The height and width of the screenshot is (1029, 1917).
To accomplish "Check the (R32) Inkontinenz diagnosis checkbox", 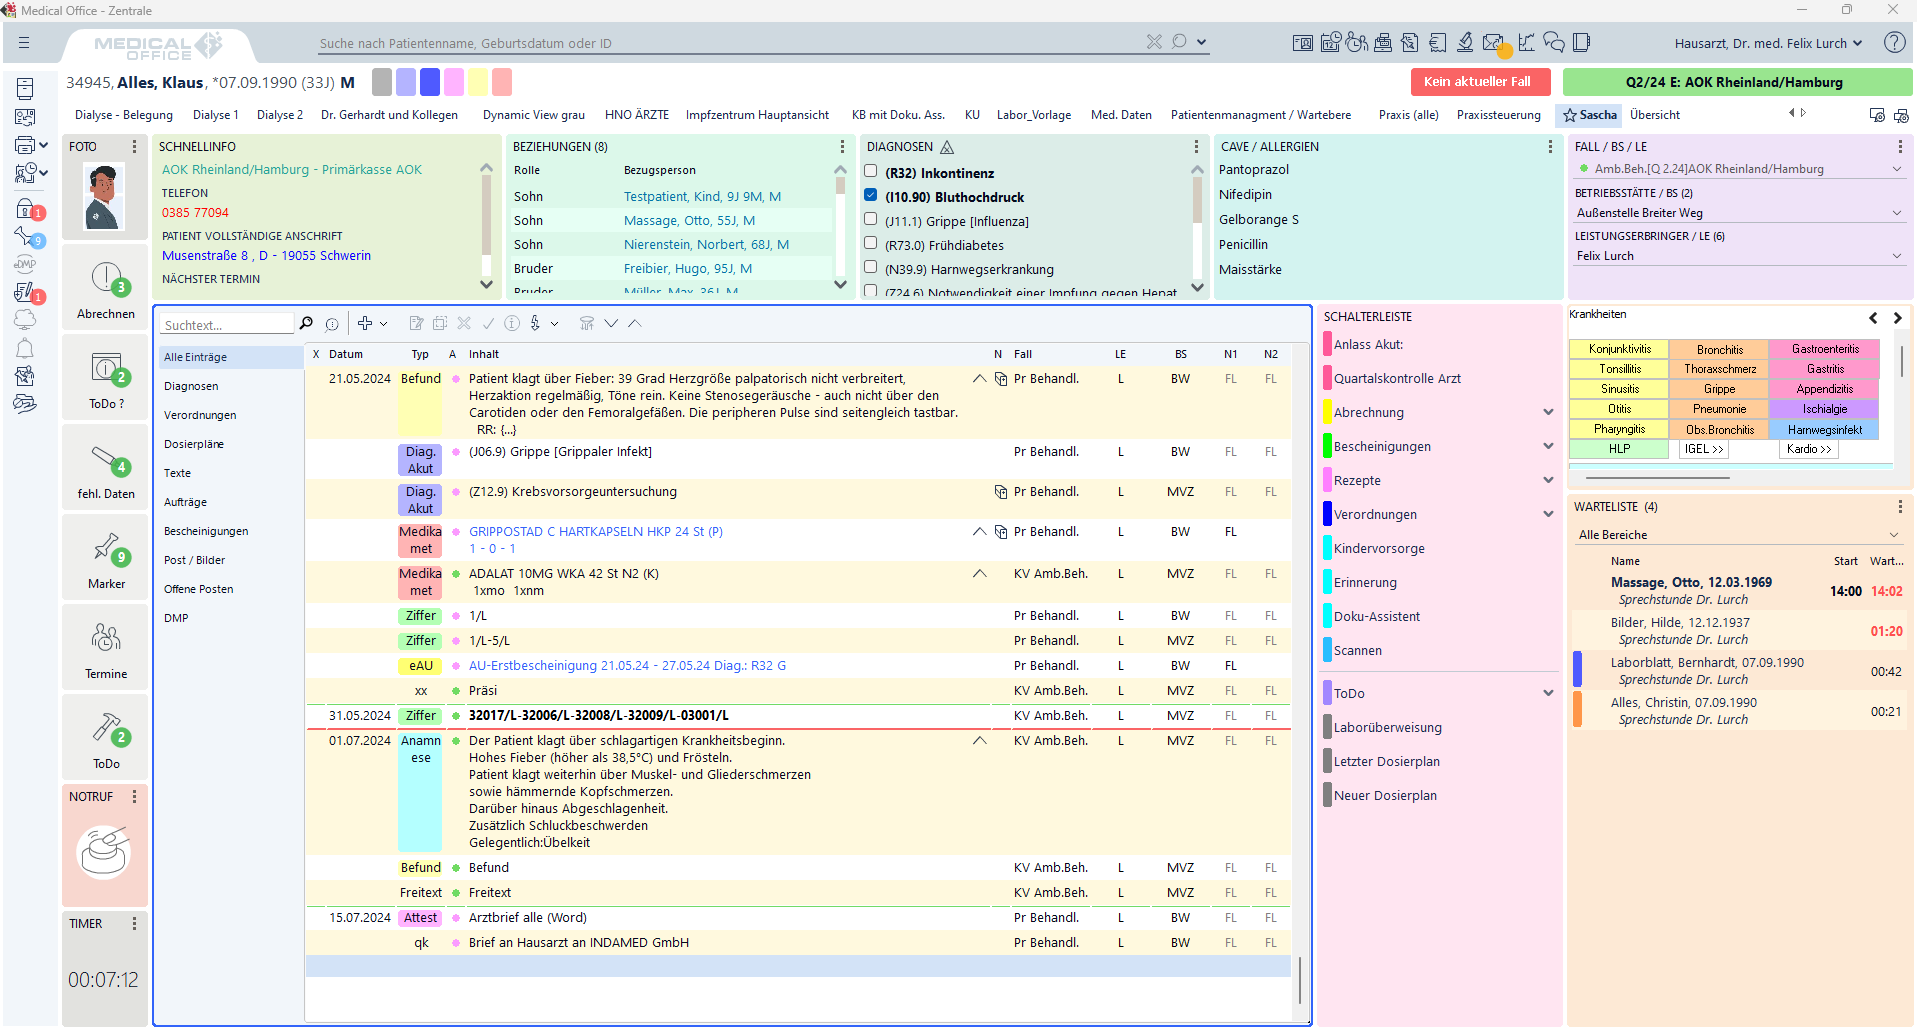I will click(871, 172).
